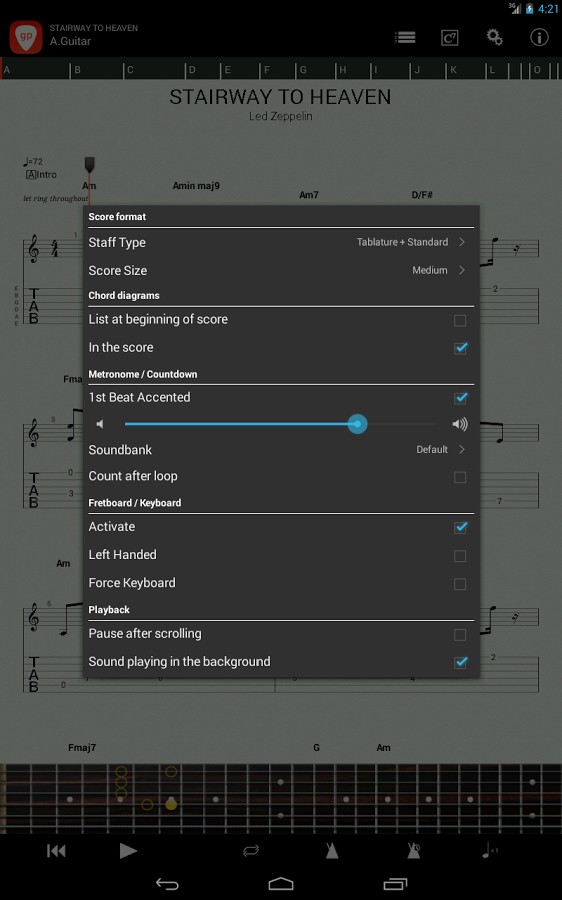Image resolution: width=562 pixels, height=900 pixels.
Task: Start playback with the play button
Action: tap(128, 851)
